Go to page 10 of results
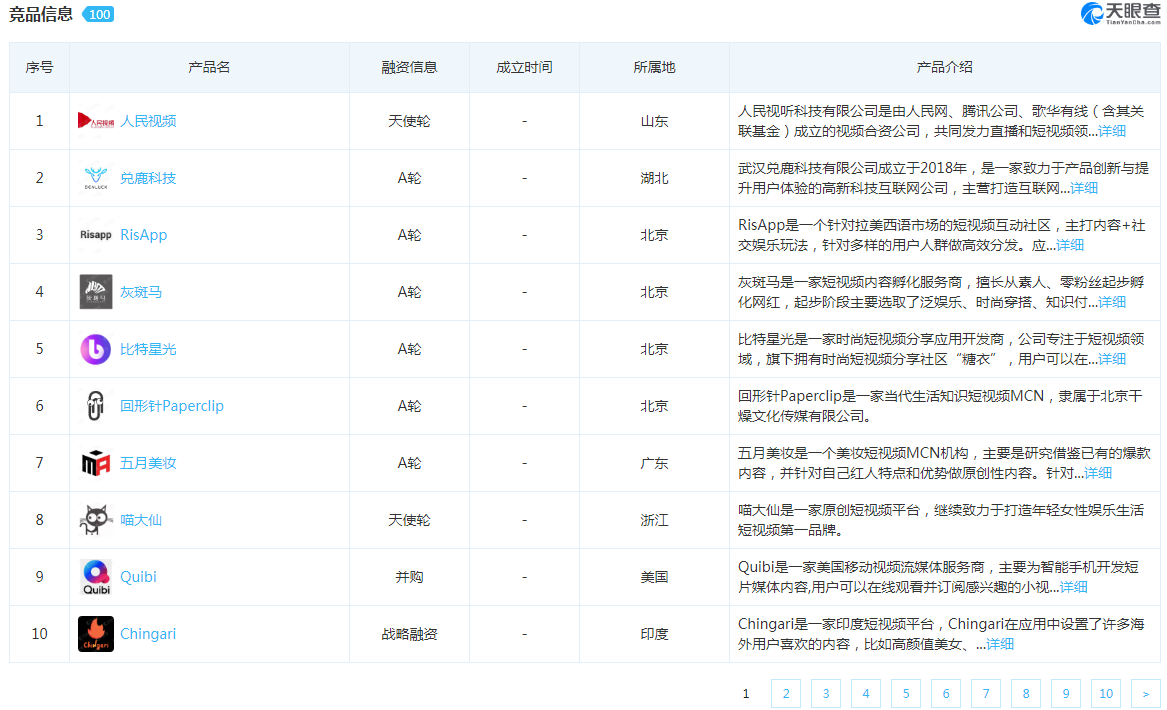Screen dimensions: 1167x710 pos(1106,694)
